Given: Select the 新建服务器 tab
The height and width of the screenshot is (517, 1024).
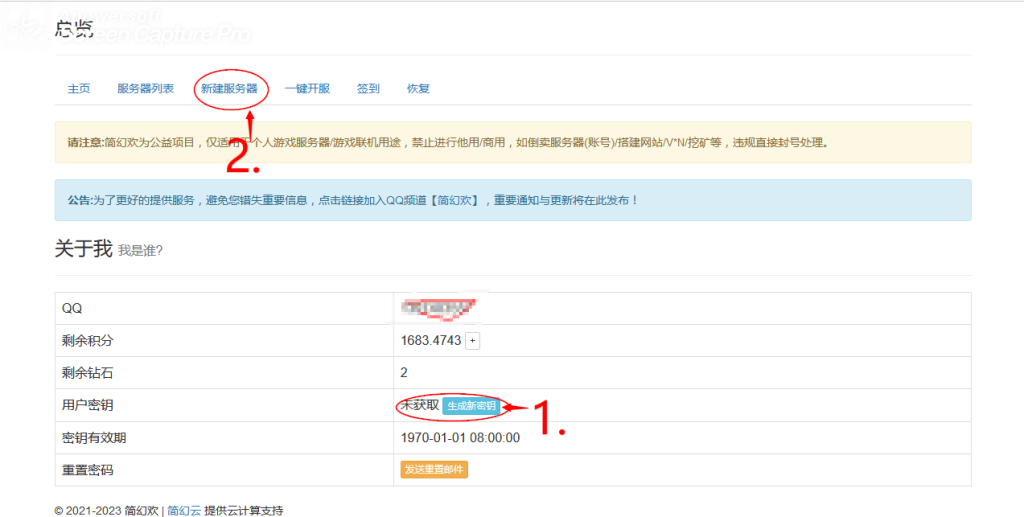Looking at the screenshot, I should (229, 88).
